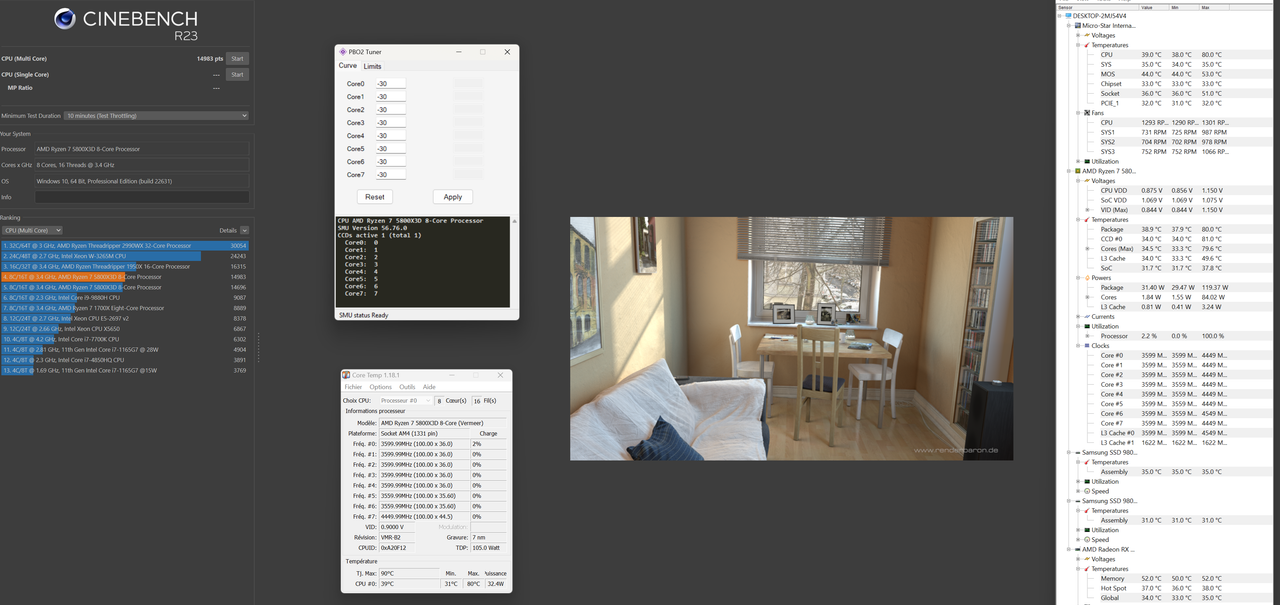Click the Powers flame icon
The height and width of the screenshot is (605, 1280).
pyautogui.click(x=1087, y=278)
